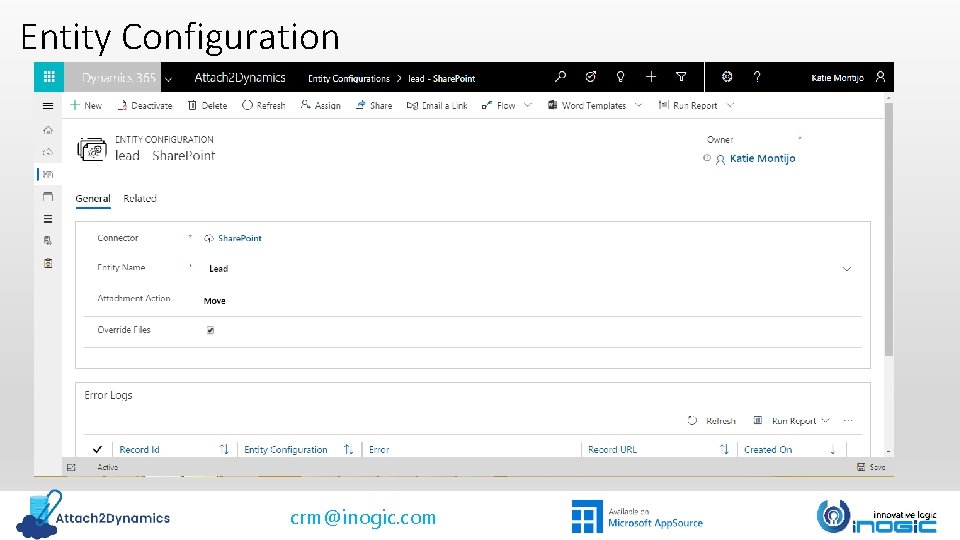Expand the Flow dropdown chevron
This screenshot has height=540, width=960.
(x=528, y=105)
